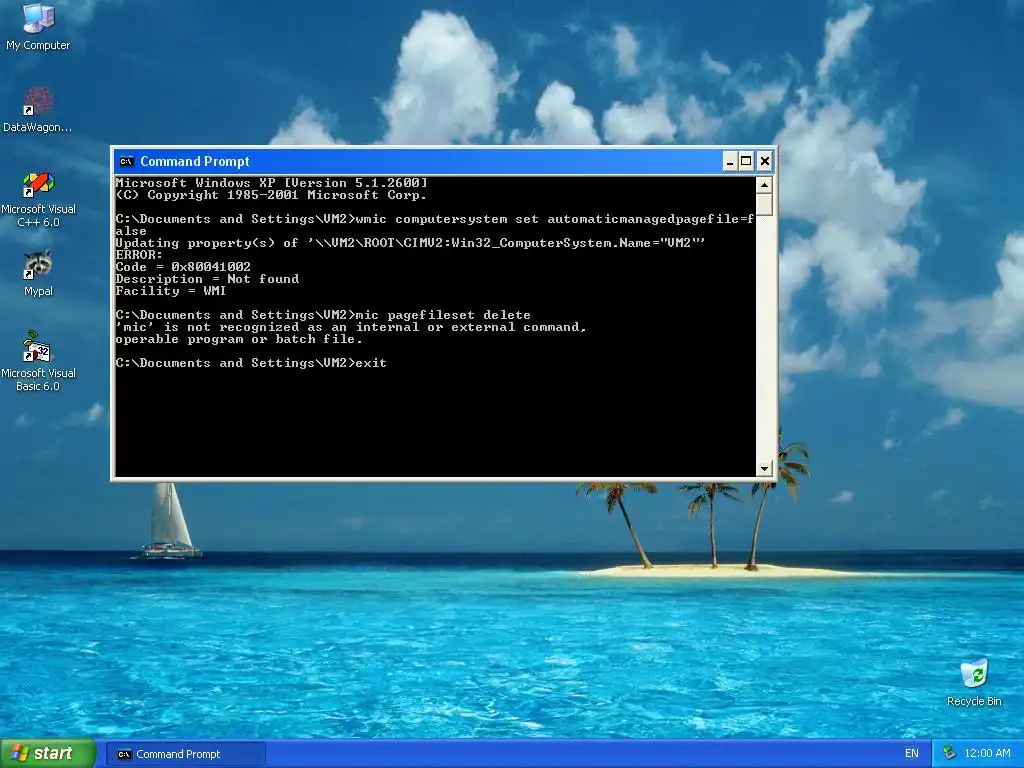Open the My Computer desktop icon
Image resolution: width=1024 pixels, height=768 pixels.
pos(38,27)
